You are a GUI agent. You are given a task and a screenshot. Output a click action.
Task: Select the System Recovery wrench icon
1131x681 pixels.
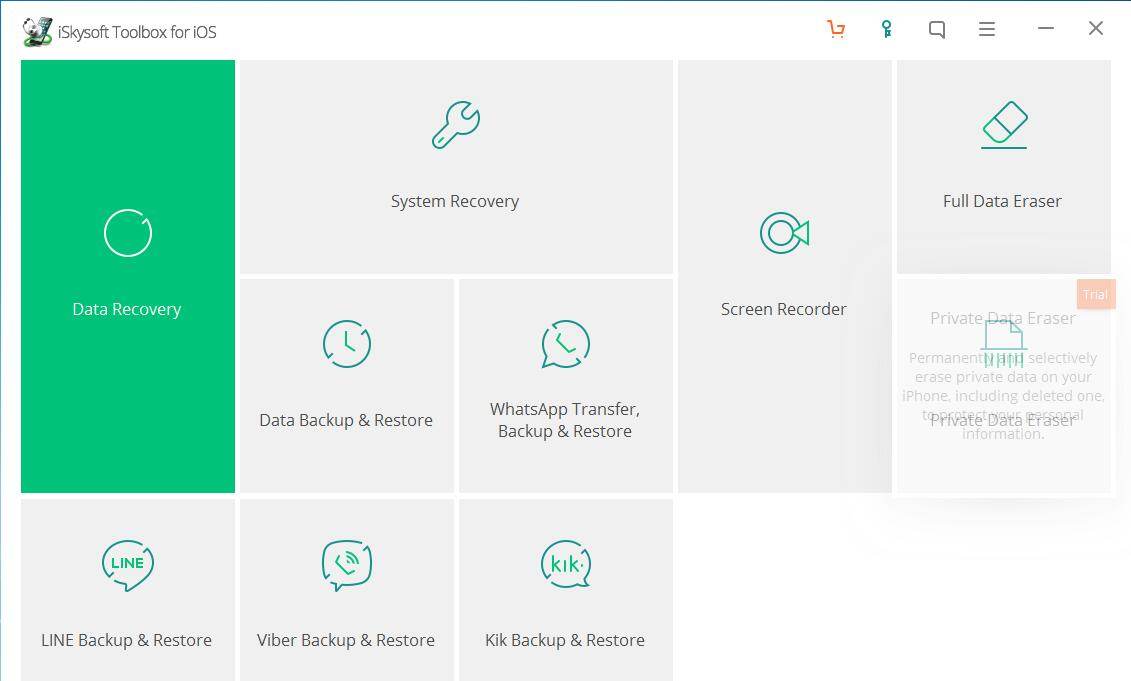pyautogui.click(x=455, y=123)
